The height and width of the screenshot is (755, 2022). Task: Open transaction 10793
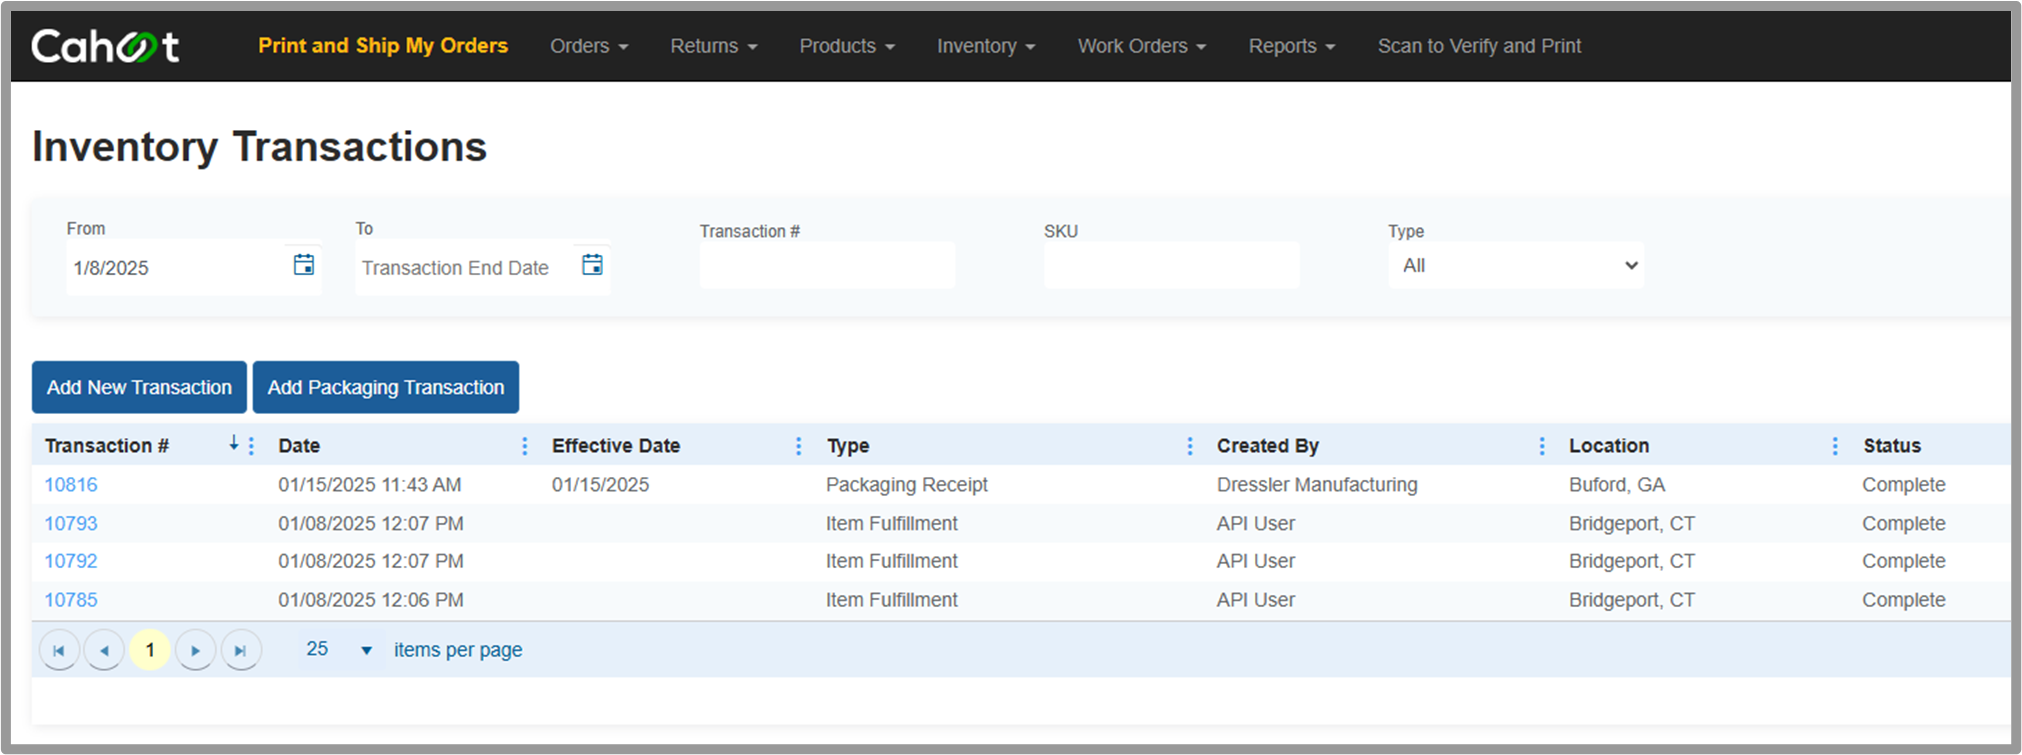pyautogui.click(x=71, y=524)
